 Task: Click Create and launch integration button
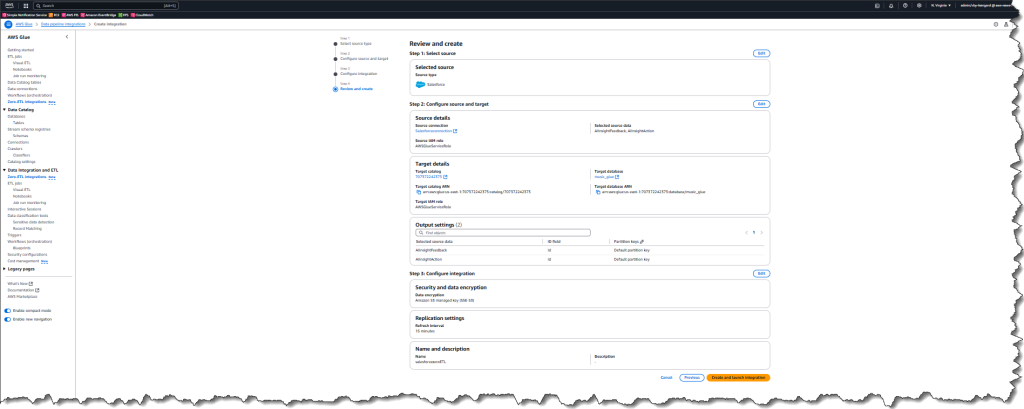pos(739,378)
